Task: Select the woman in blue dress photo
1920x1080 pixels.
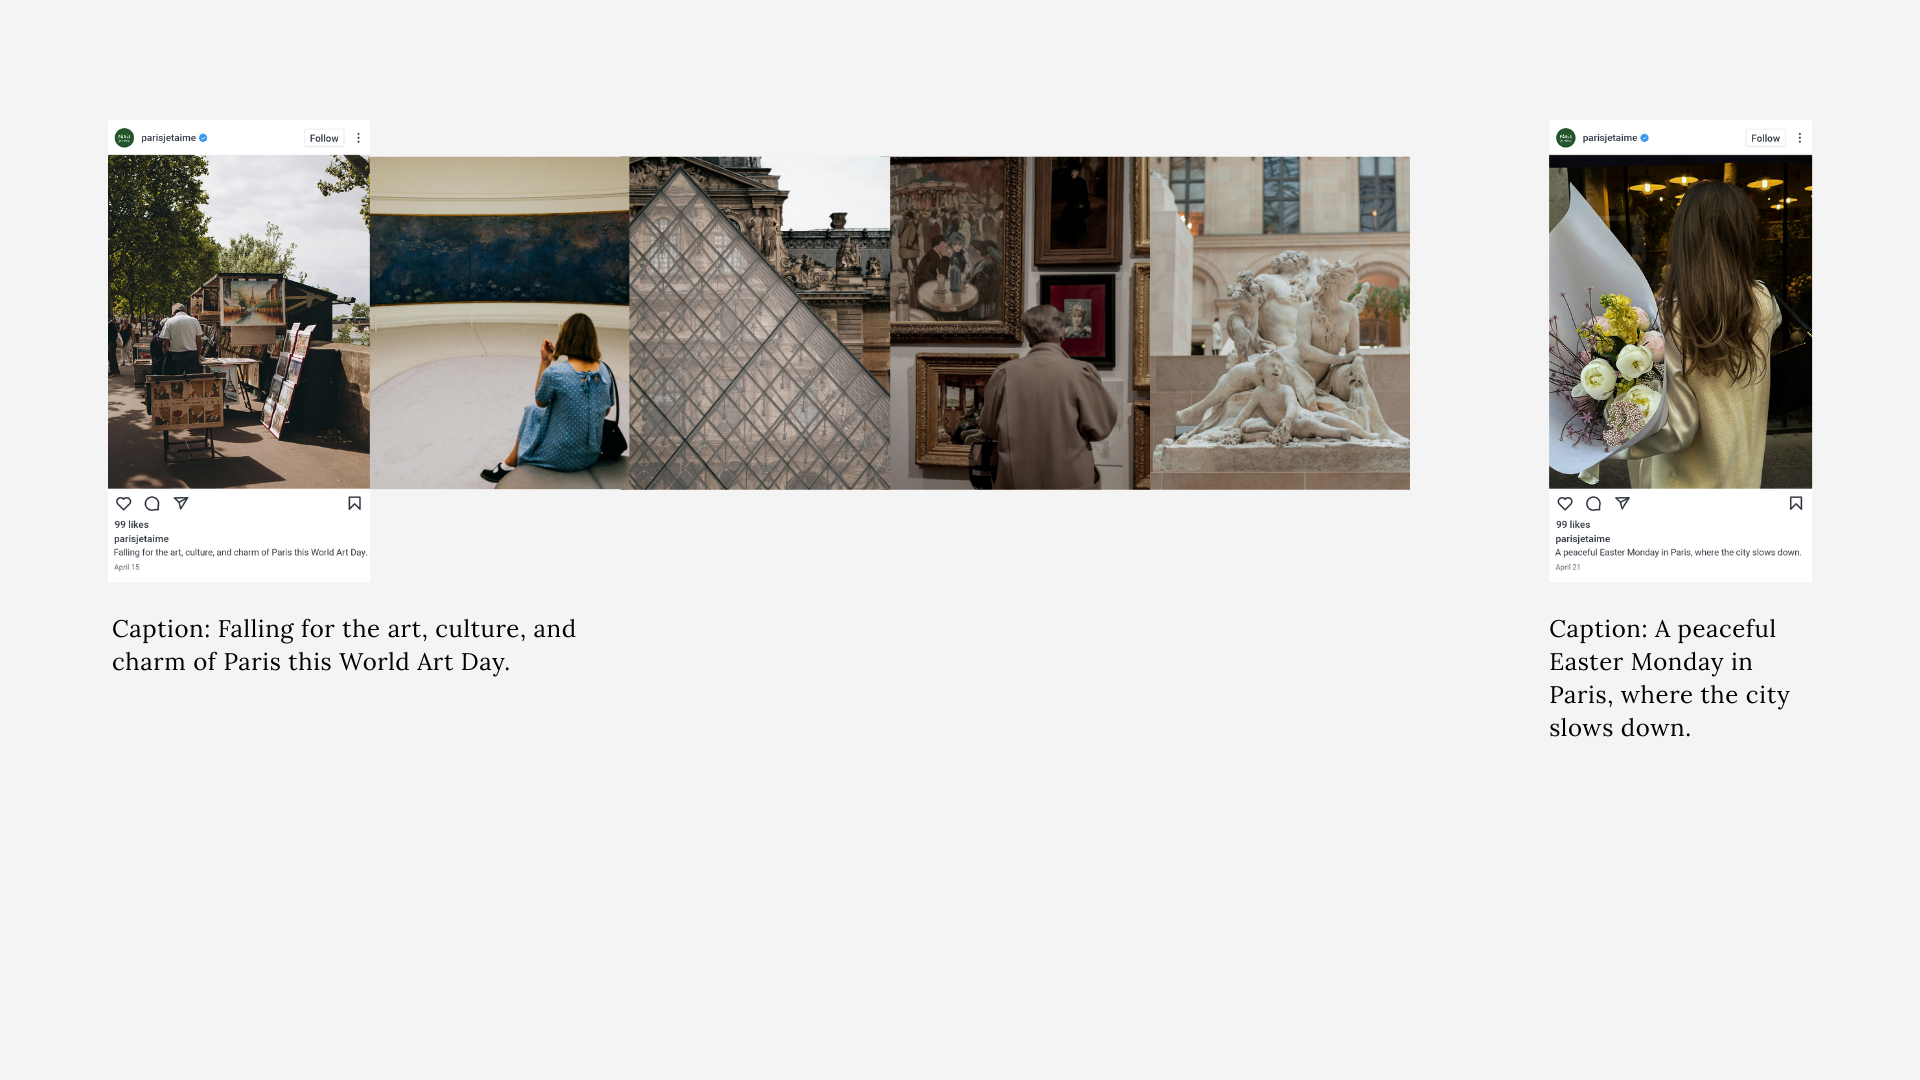Action: coord(499,322)
